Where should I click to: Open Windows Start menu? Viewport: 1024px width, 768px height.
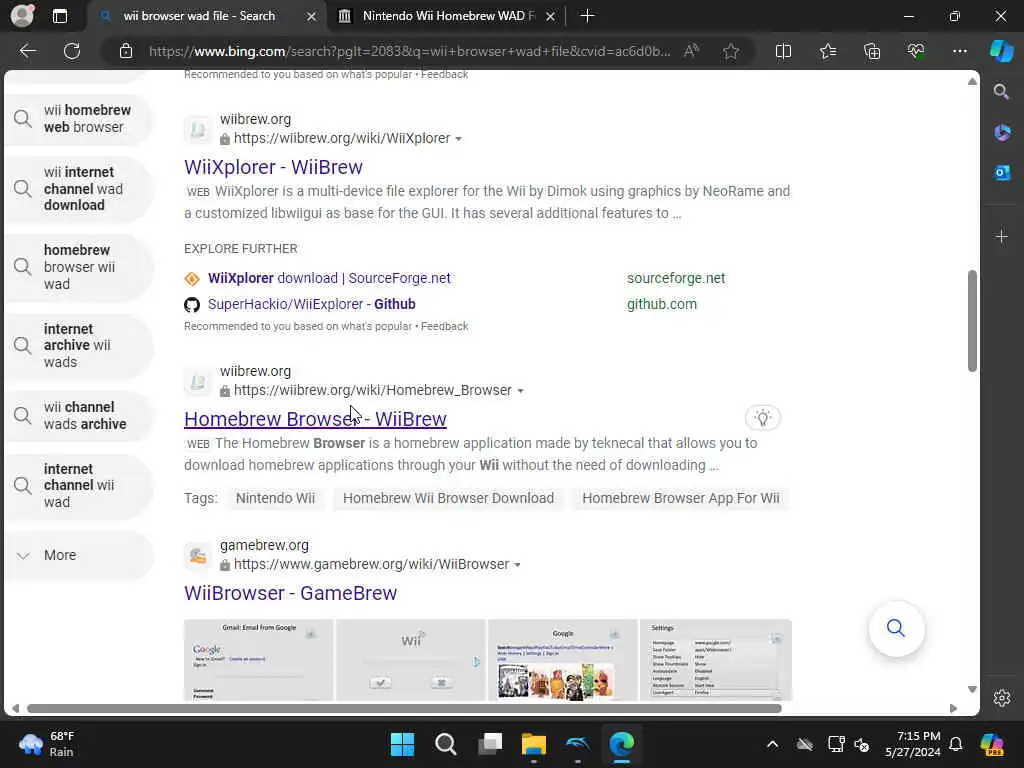(x=402, y=744)
